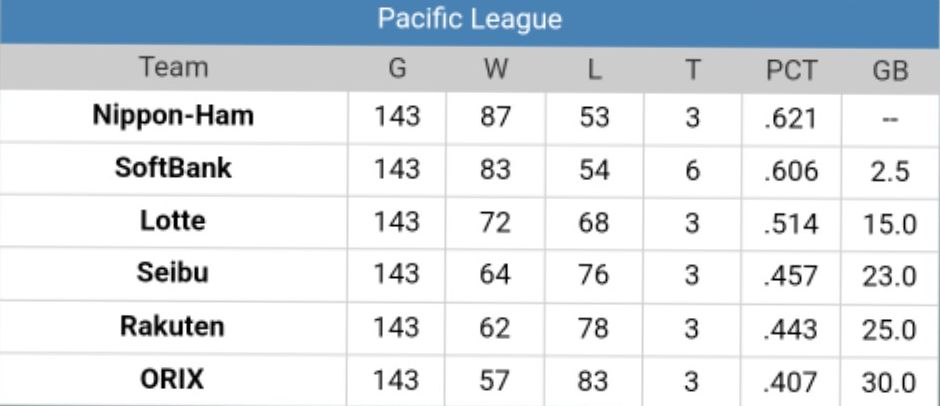Select Seibu's 76 losses cell
This screenshot has width=940, height=406.
tap(593, 275)
